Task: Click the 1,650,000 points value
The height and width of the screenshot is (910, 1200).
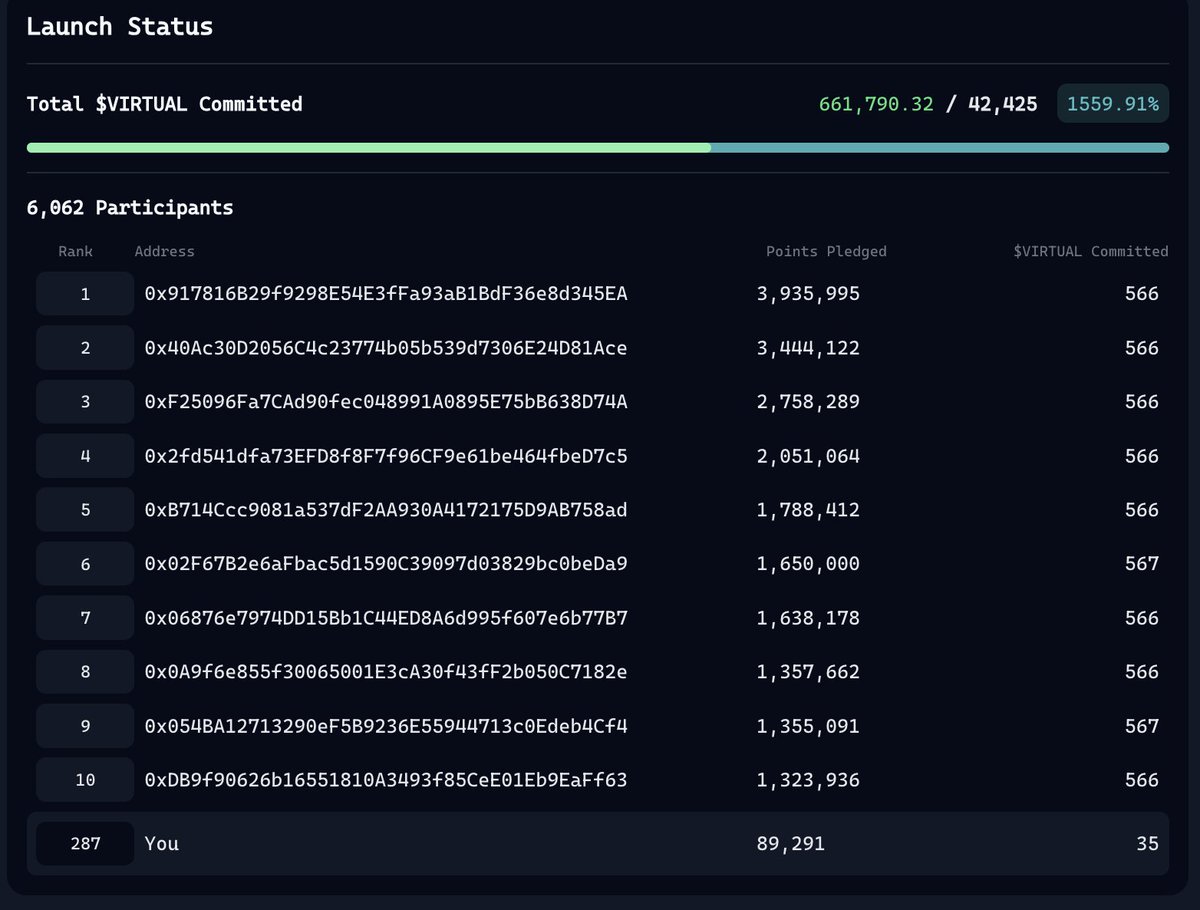Action: (808, 564)
